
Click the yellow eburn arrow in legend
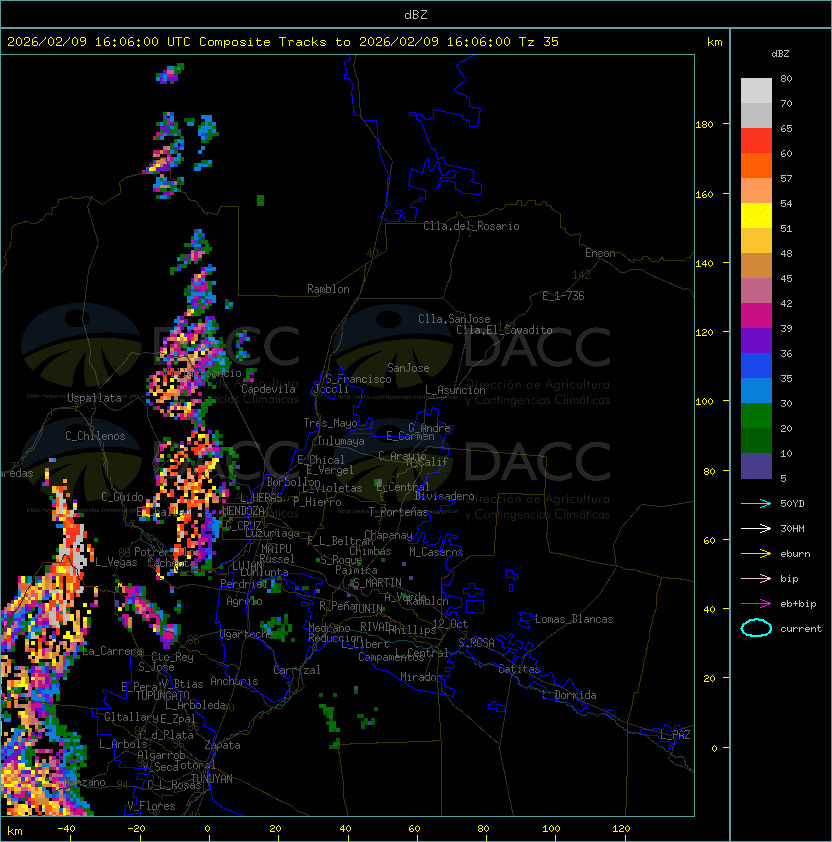[x=756, y=554]
